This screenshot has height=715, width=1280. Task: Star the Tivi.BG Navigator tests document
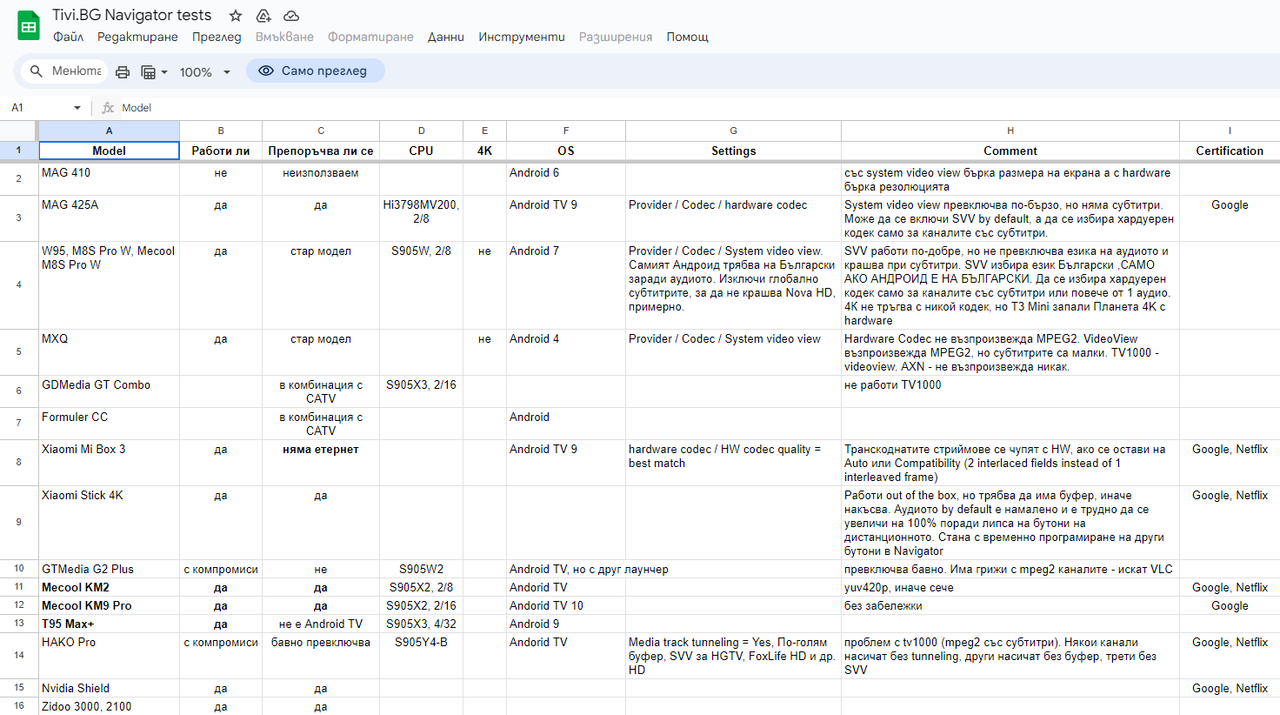(x=235, y=16)
